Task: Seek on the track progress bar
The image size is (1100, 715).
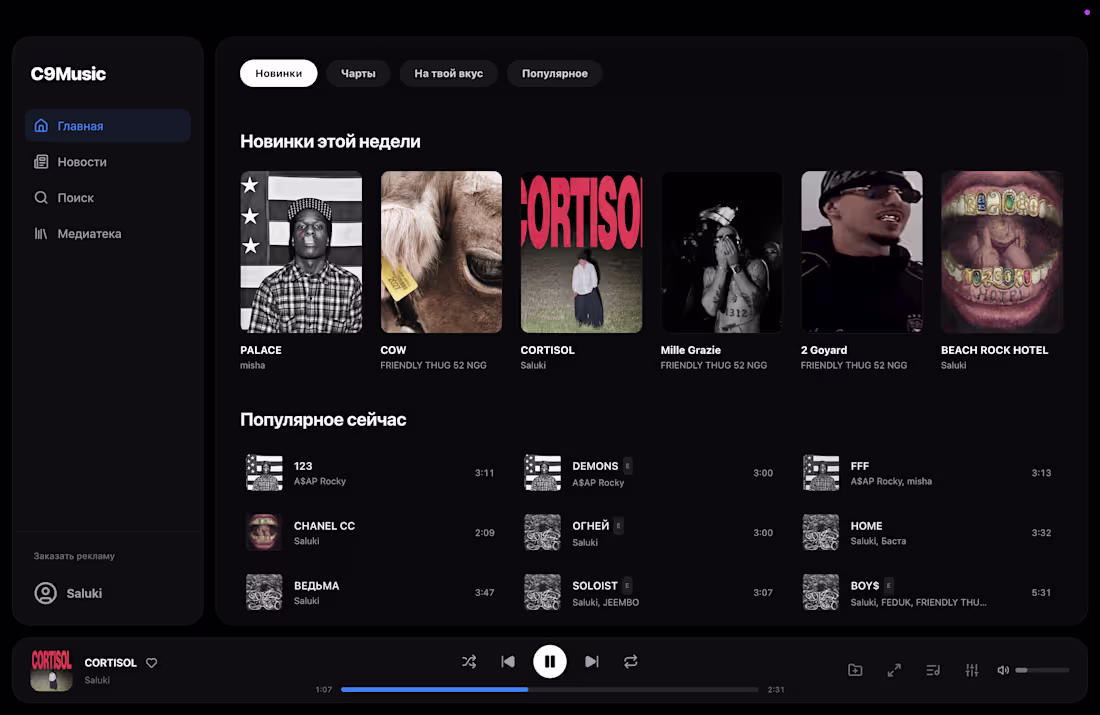Action: 549,689
